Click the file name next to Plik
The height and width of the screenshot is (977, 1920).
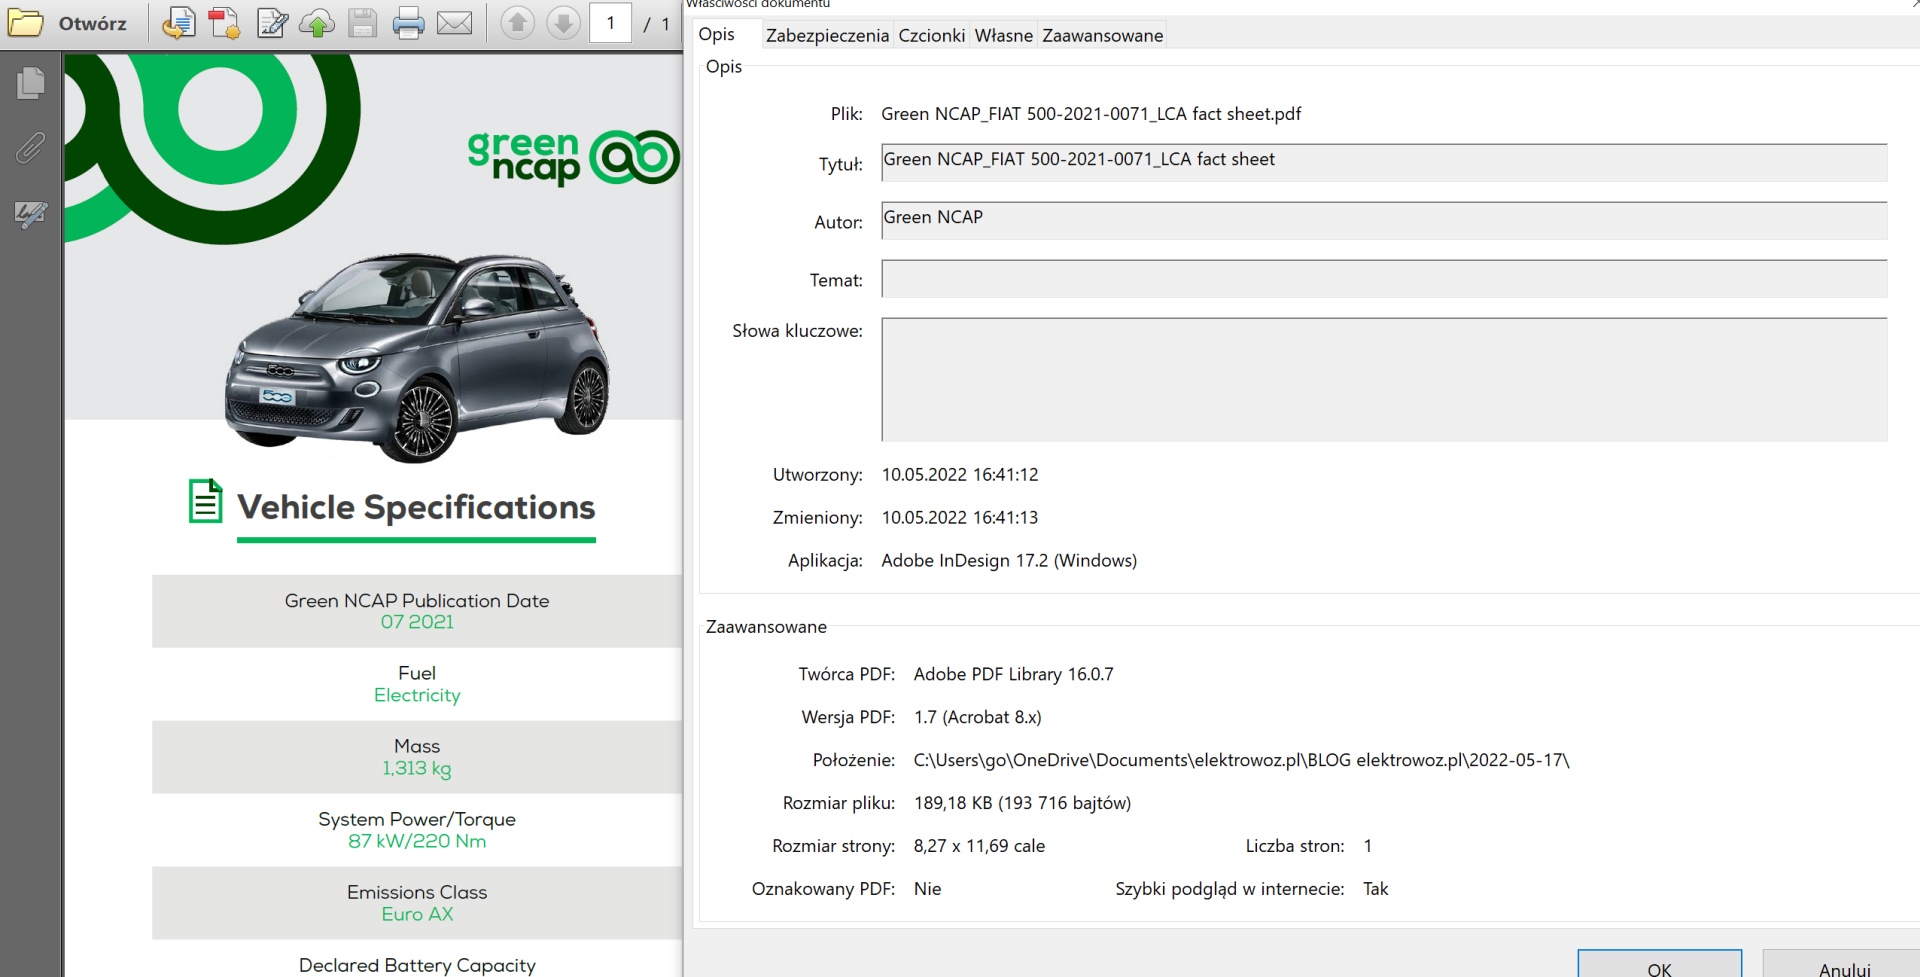(1091, 114)
